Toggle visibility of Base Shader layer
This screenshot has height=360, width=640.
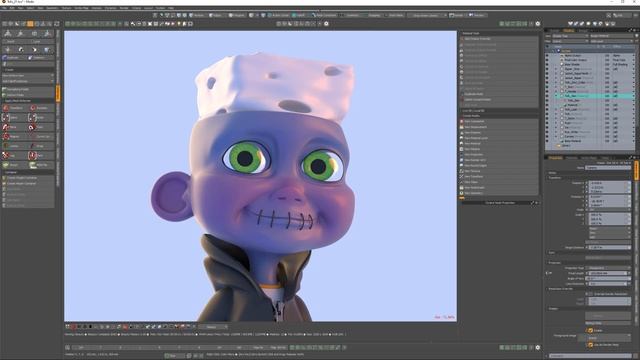coord(548,64)
